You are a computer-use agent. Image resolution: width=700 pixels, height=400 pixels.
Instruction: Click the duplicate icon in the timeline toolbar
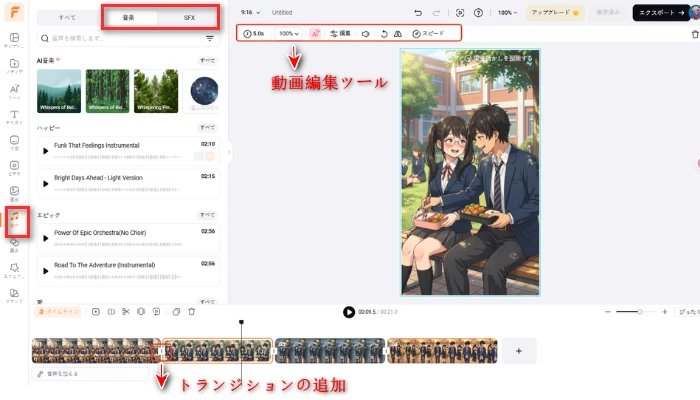176,312
